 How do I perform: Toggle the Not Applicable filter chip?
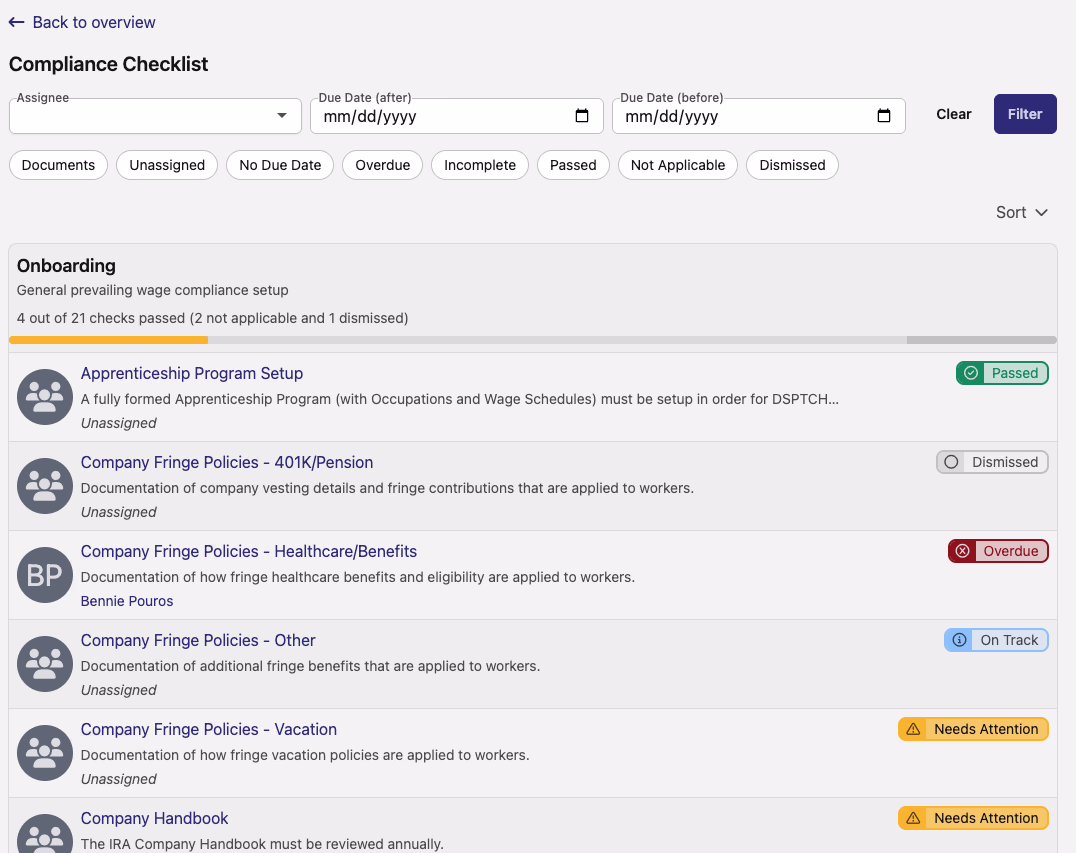click(x=678, y=165)
